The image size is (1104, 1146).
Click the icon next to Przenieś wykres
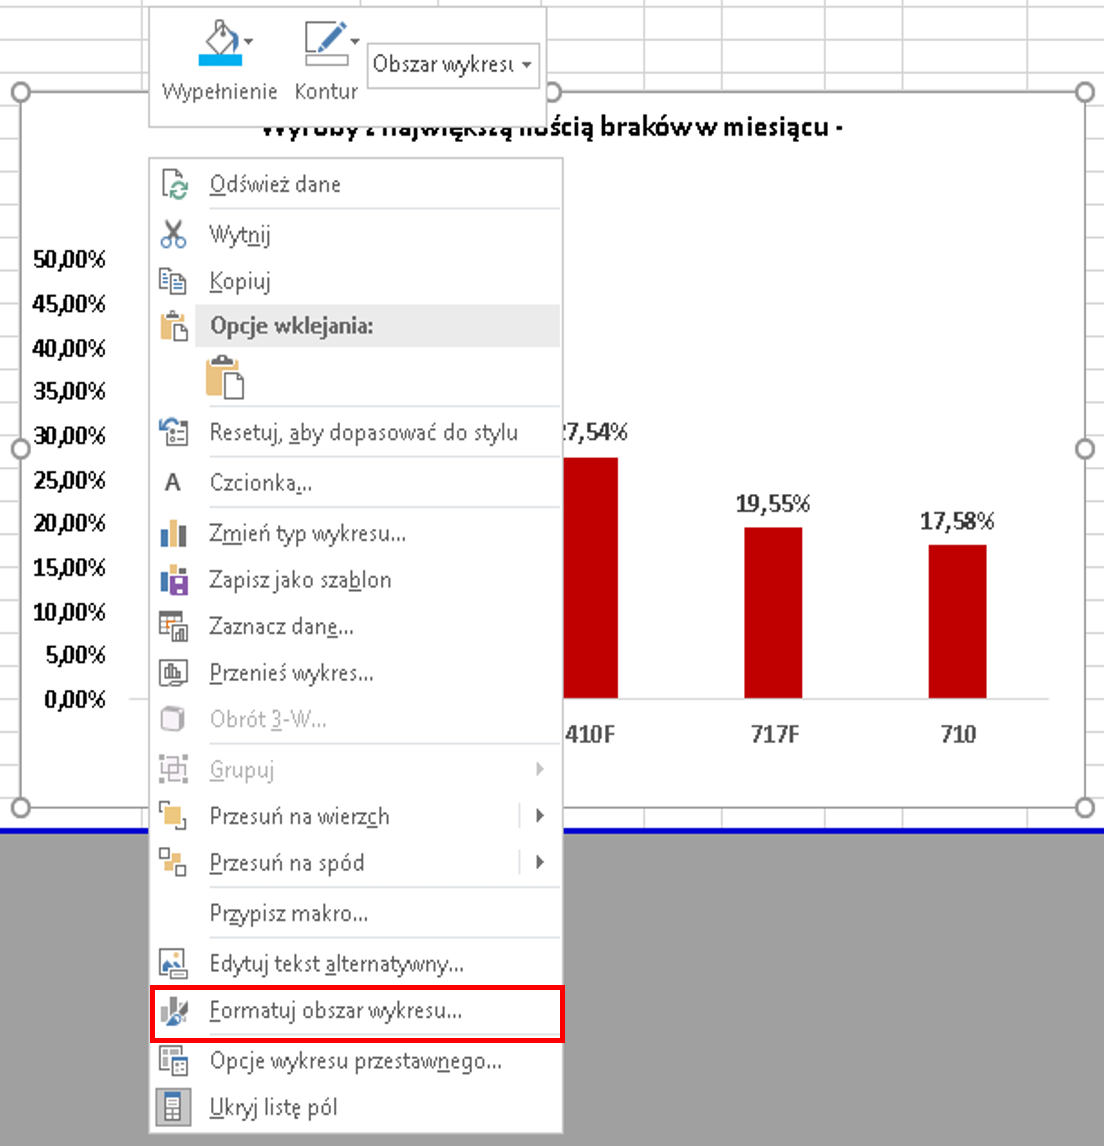[173, 673]
